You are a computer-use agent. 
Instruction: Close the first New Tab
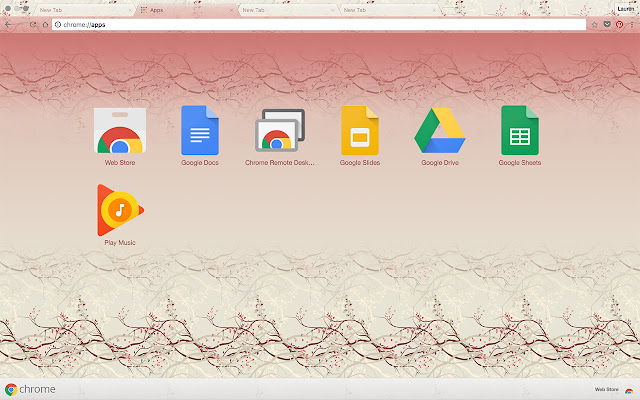130,10
